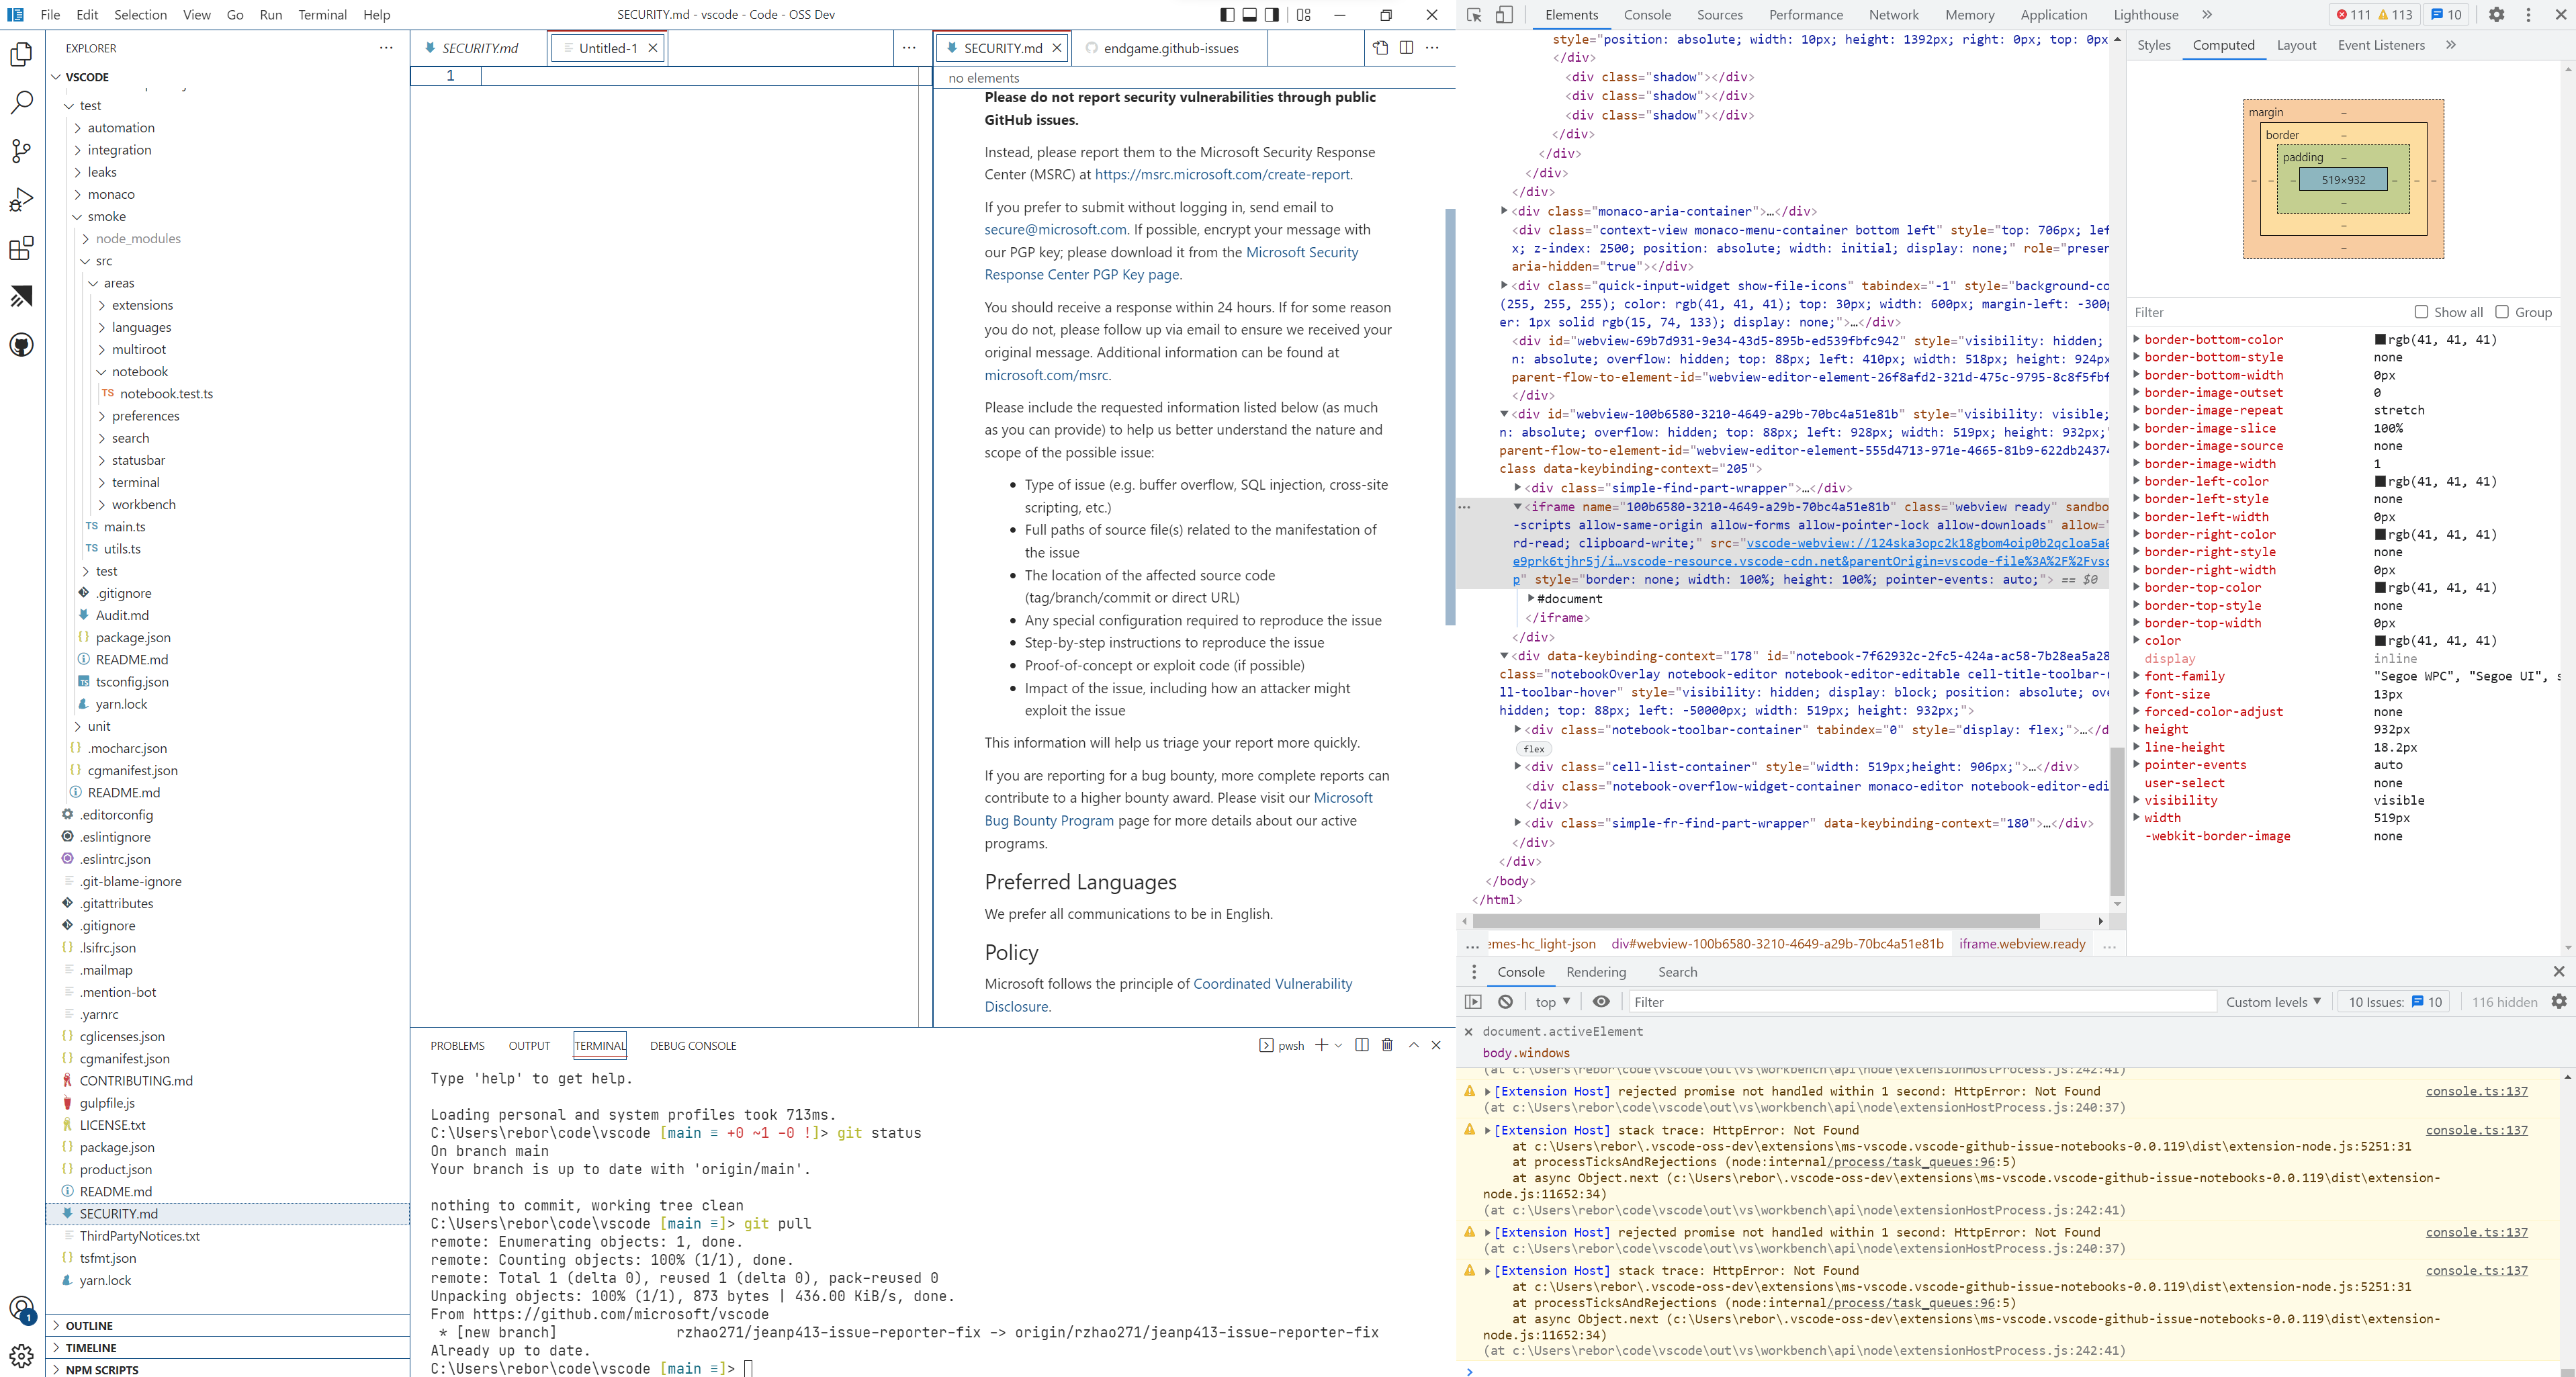Viewport: 2576px width, 1377px height.
Task: Open the Manage gear in activity bar
Action: click(x=21, y=1356)
